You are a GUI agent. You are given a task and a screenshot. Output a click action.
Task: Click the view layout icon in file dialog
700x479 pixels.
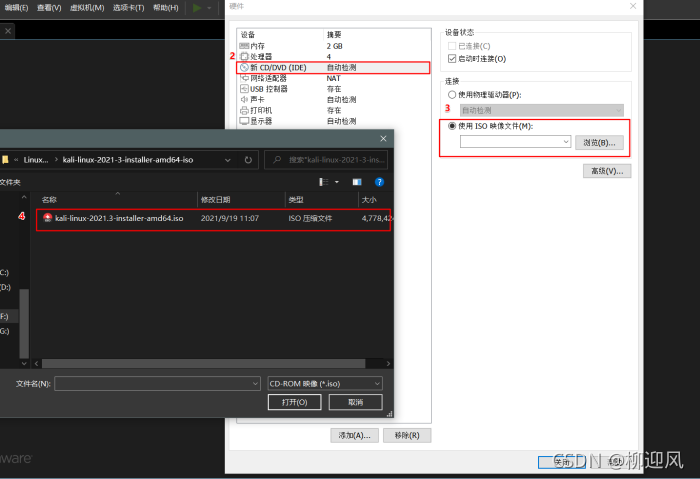324,182
